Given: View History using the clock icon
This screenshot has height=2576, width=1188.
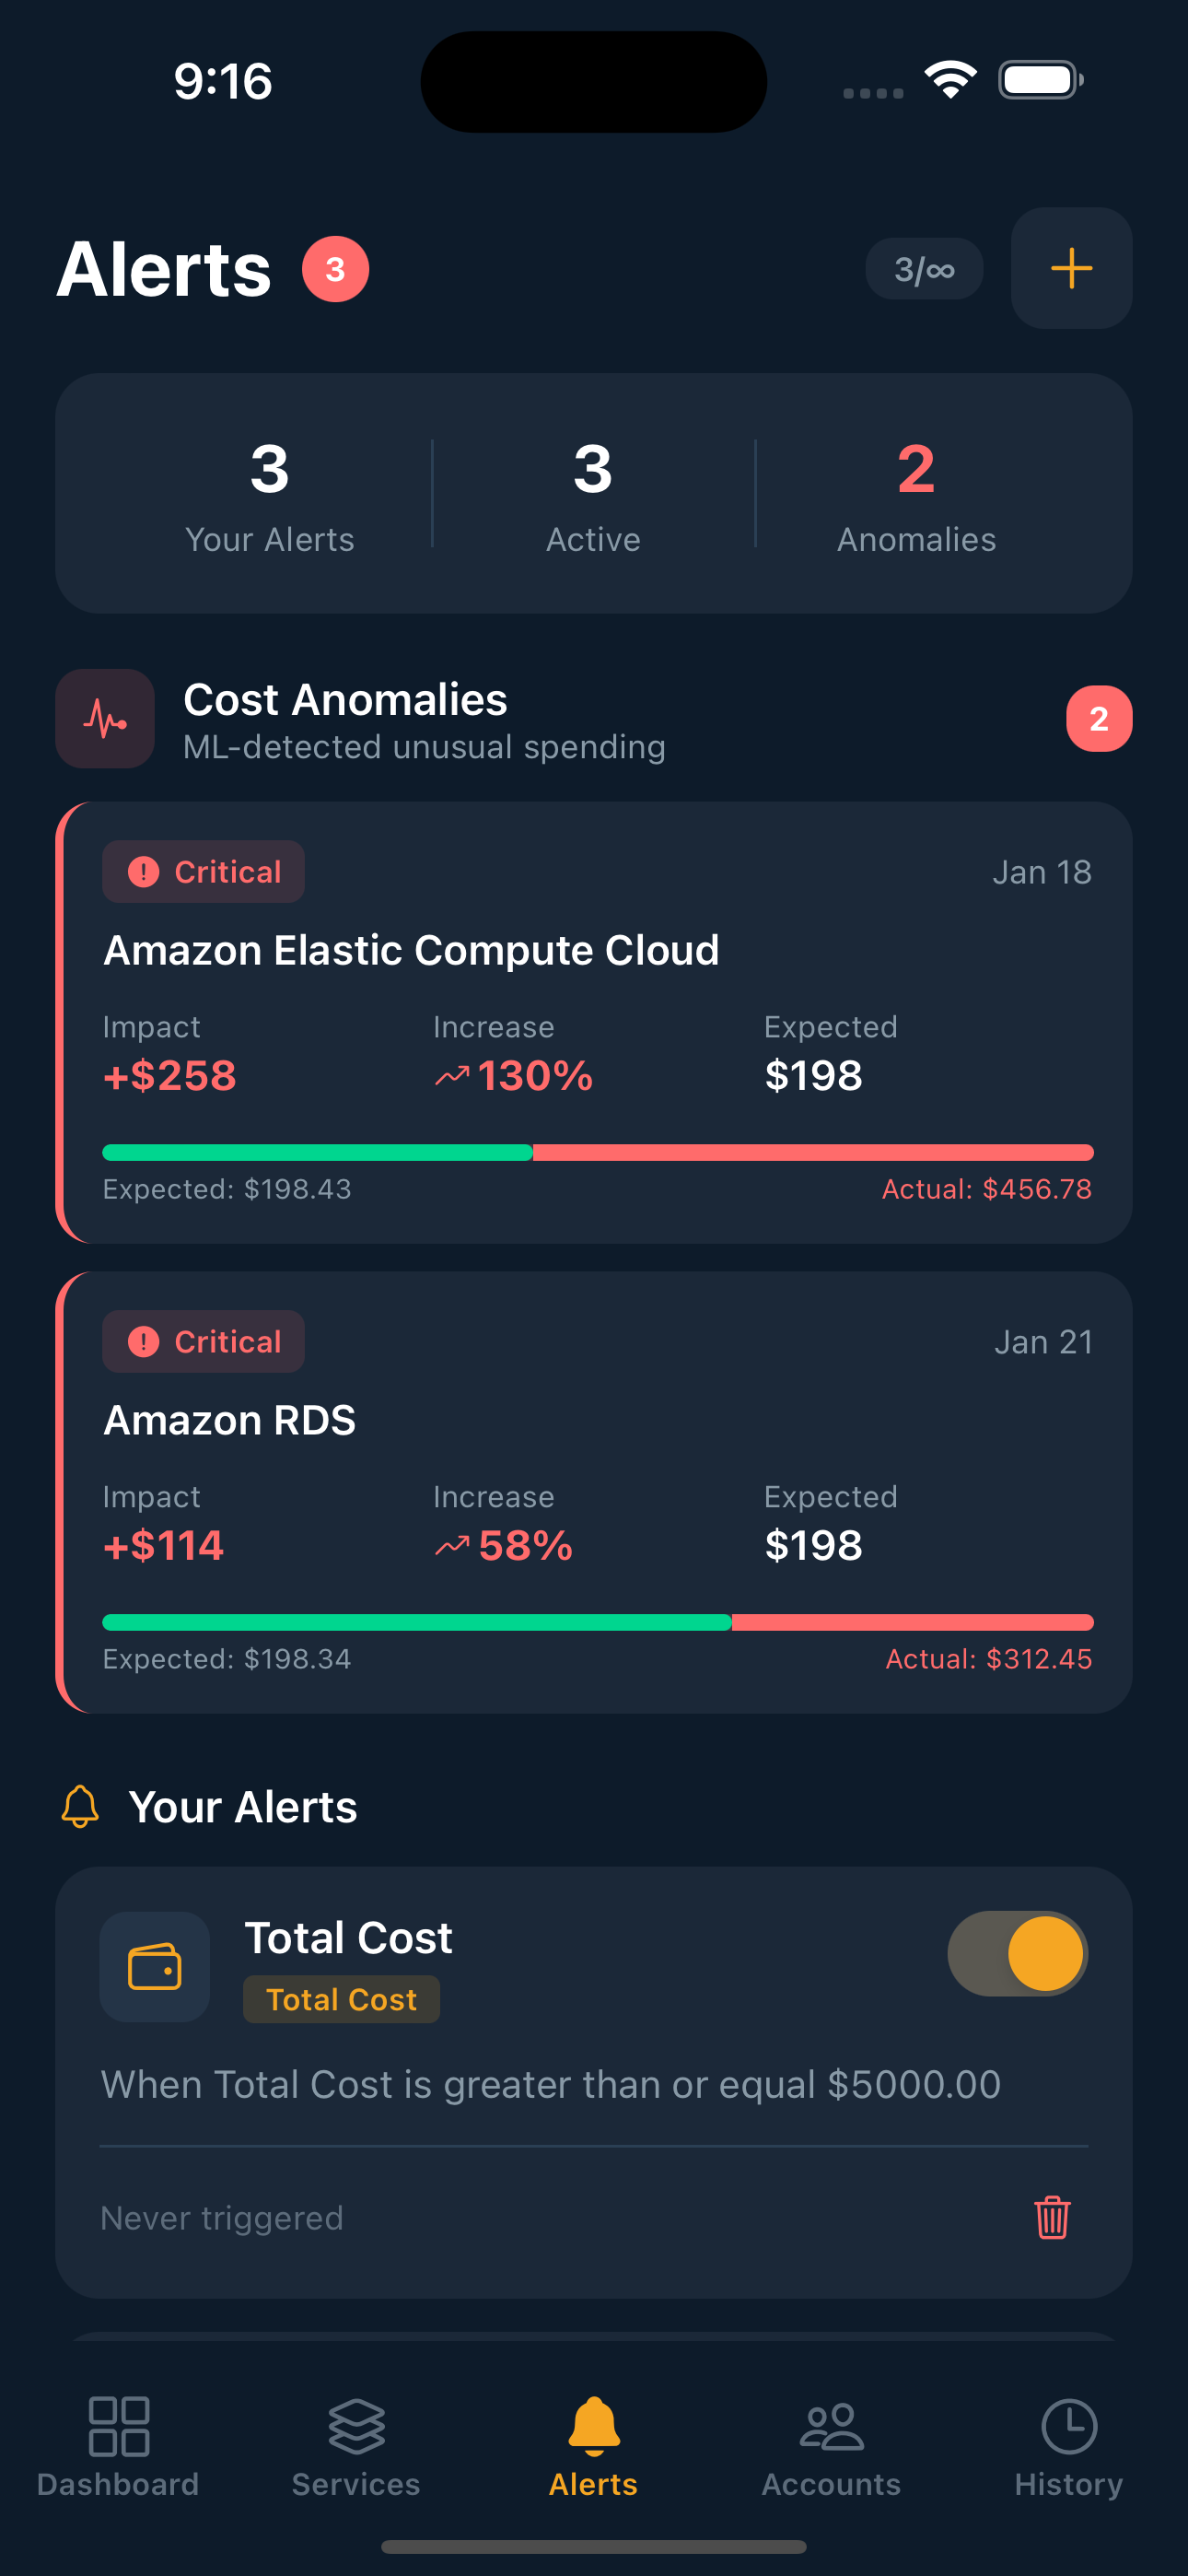Looking at the screenshot, I should 1068,2428.
